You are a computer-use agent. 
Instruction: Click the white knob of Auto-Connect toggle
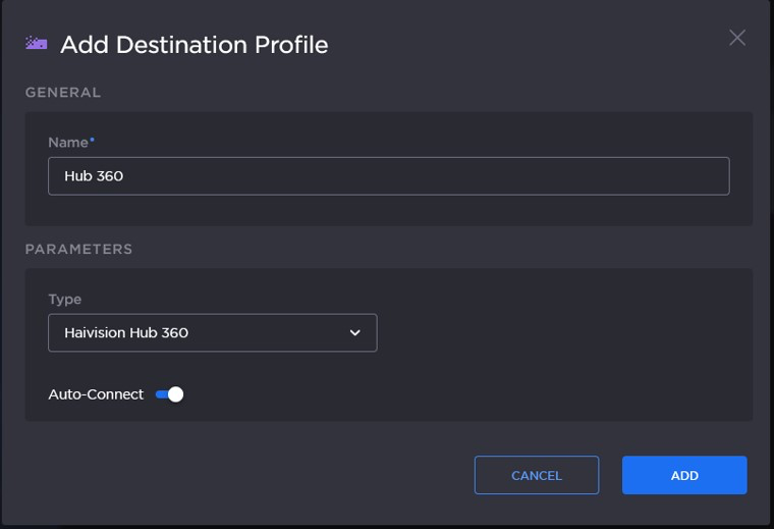[176, 394]
